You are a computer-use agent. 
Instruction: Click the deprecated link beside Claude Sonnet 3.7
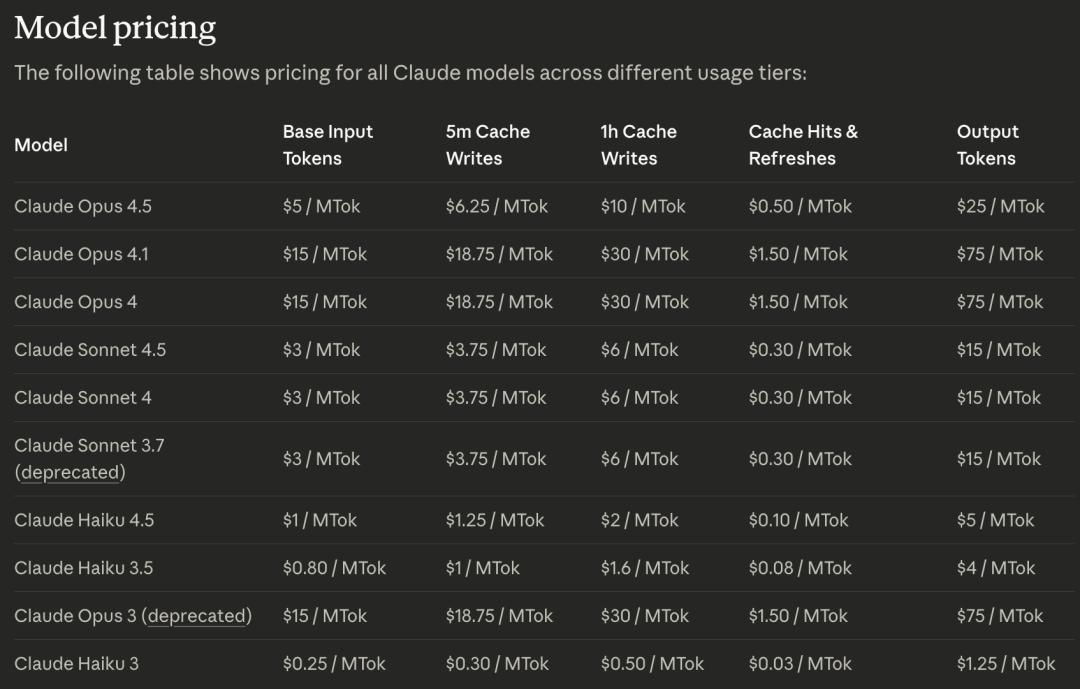tap(70, 472)
